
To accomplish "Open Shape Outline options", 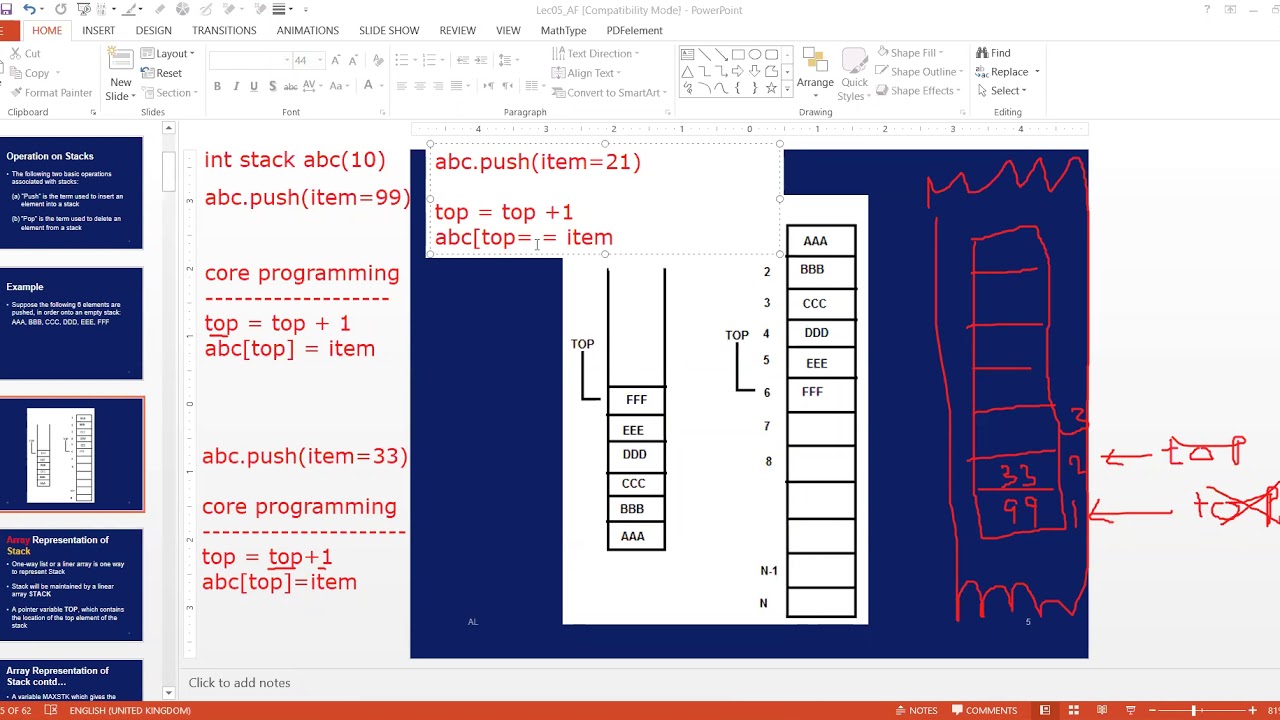I will click(919, 71).
